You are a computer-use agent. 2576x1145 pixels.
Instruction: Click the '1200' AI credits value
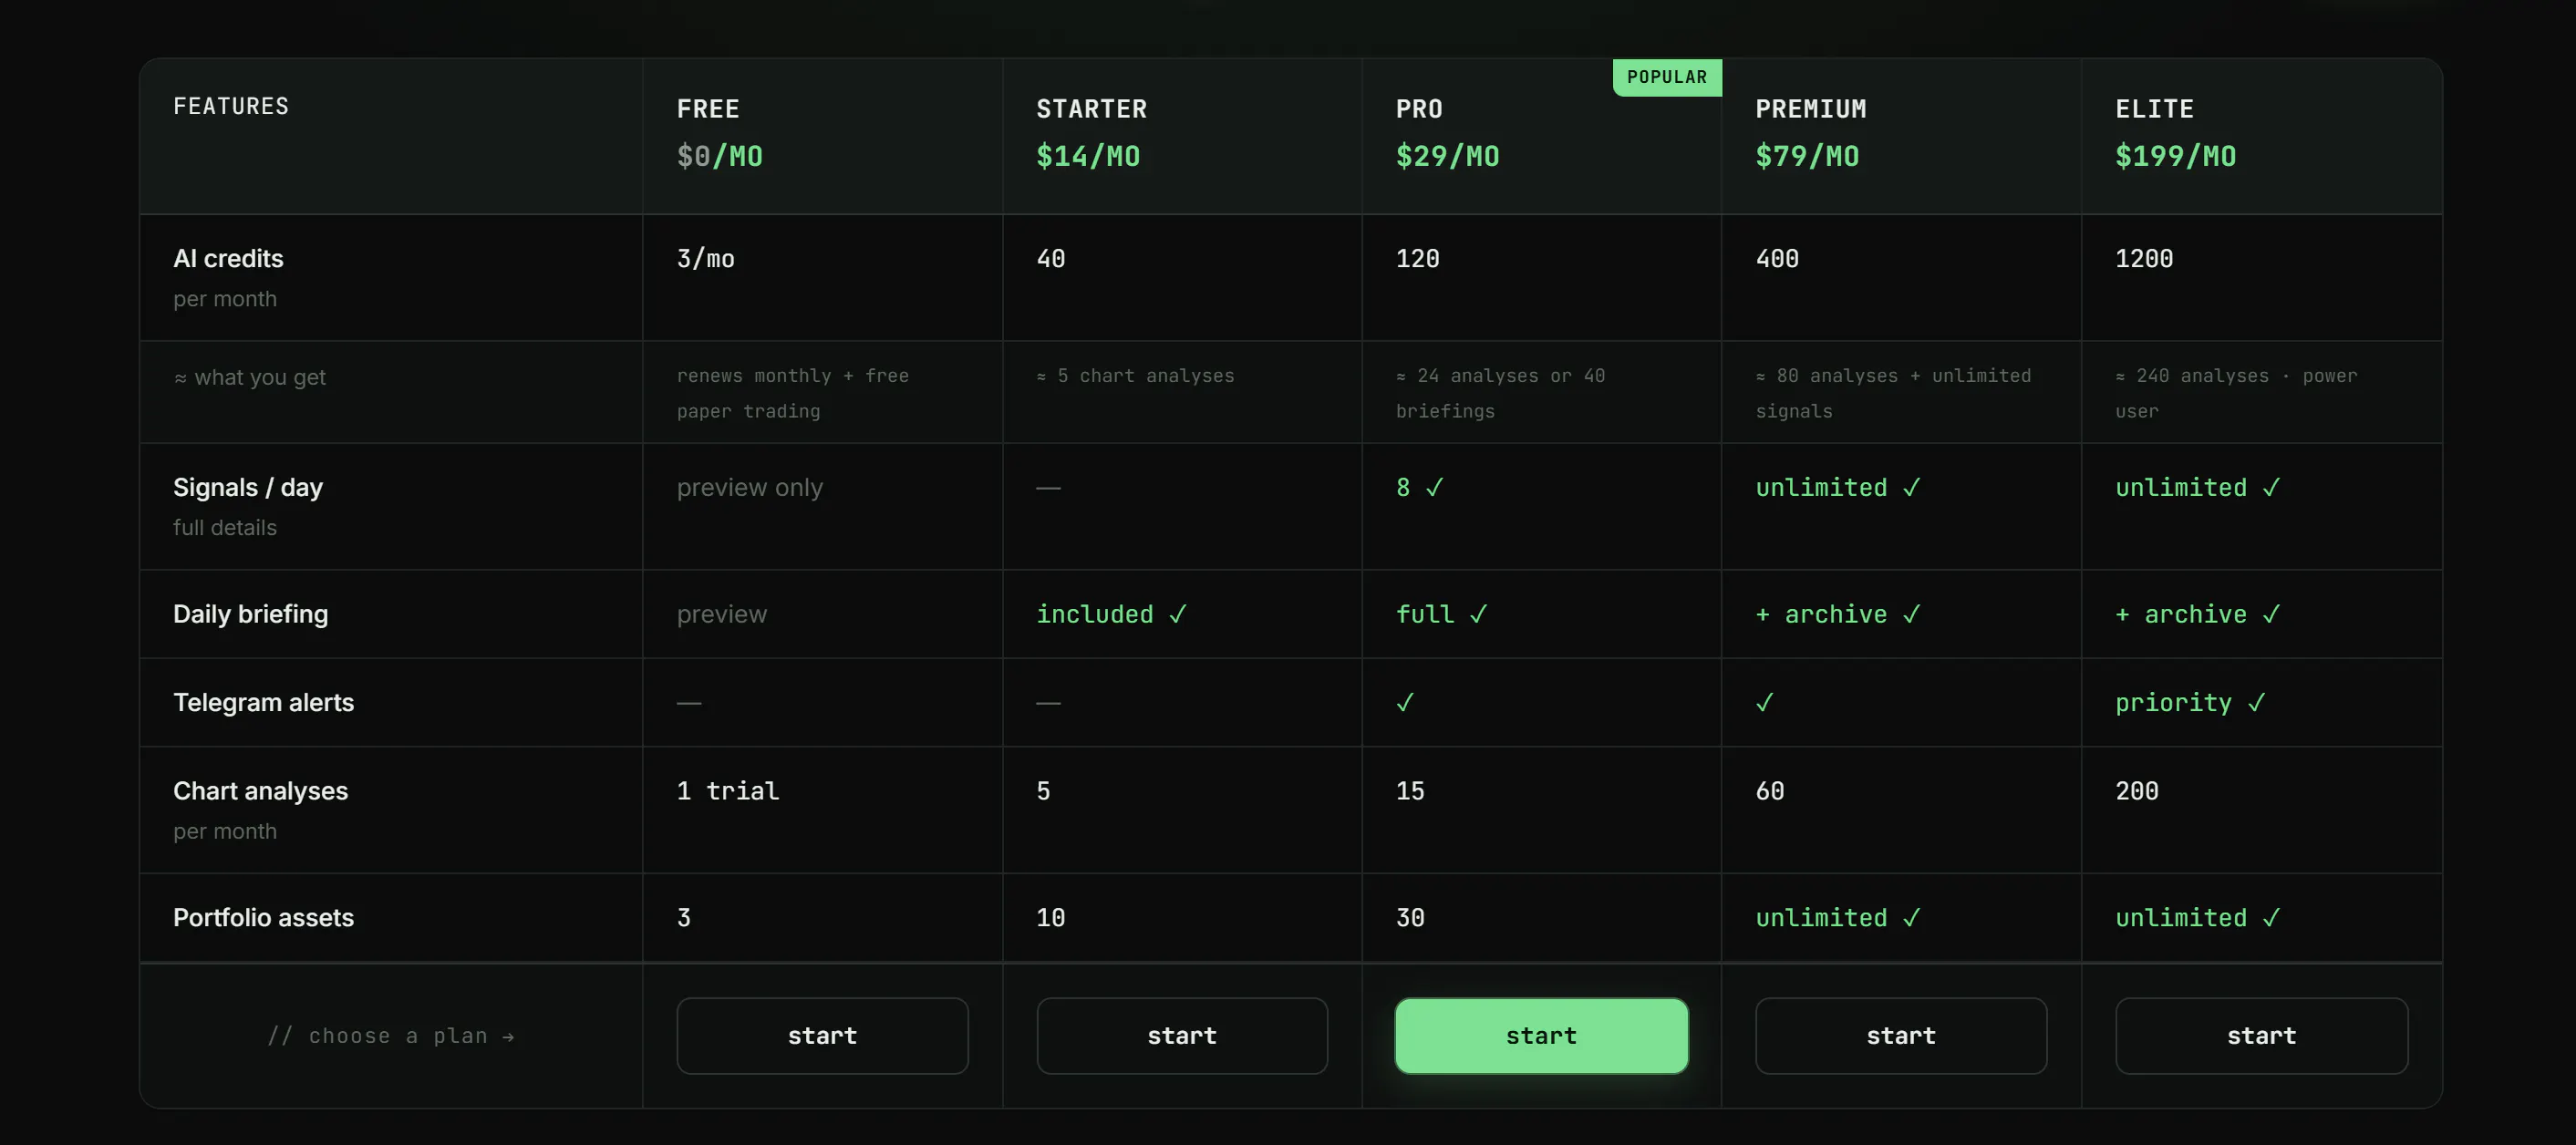point(2144,259)
